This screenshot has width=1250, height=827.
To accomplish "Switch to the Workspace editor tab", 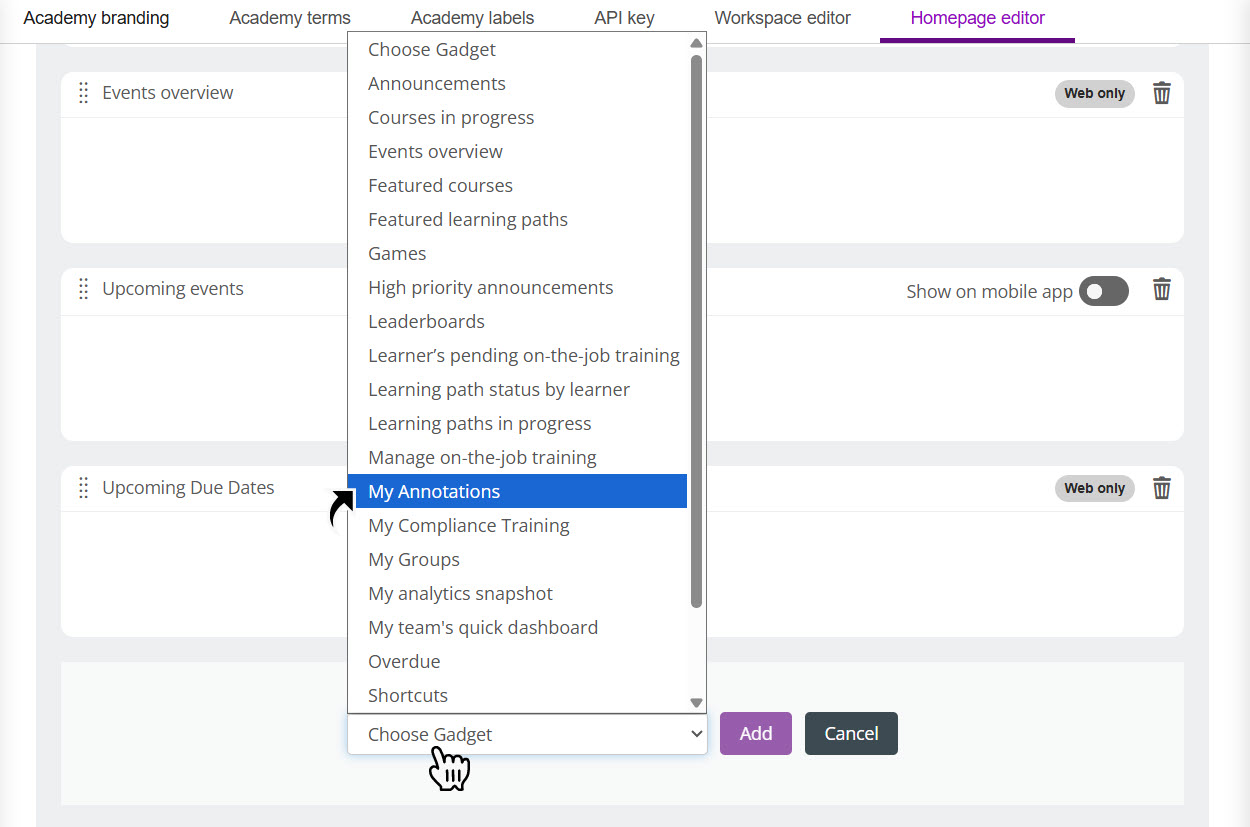I will pos(782,18).
